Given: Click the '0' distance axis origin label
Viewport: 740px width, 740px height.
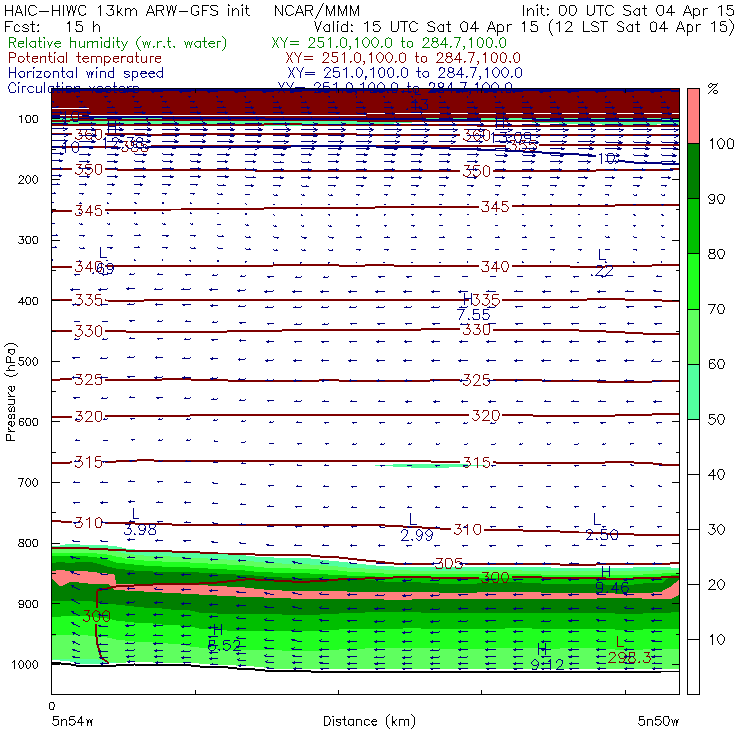Looking at the screenshot, I should tap(51, 706).
